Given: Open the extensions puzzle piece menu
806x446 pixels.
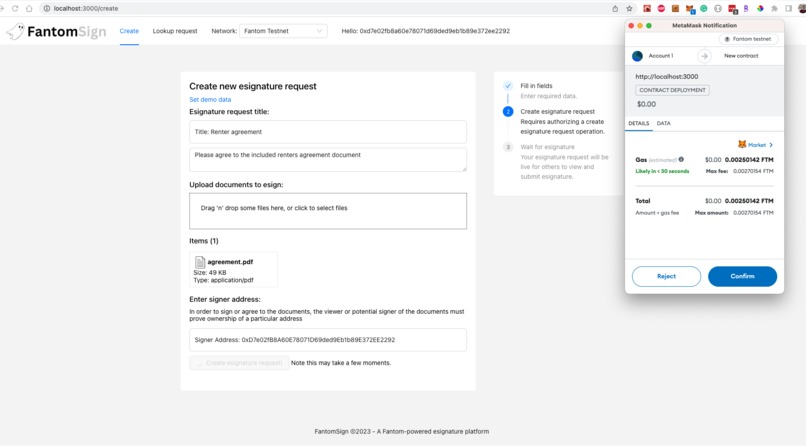Looking at the screenshot, I should (774, 8).
